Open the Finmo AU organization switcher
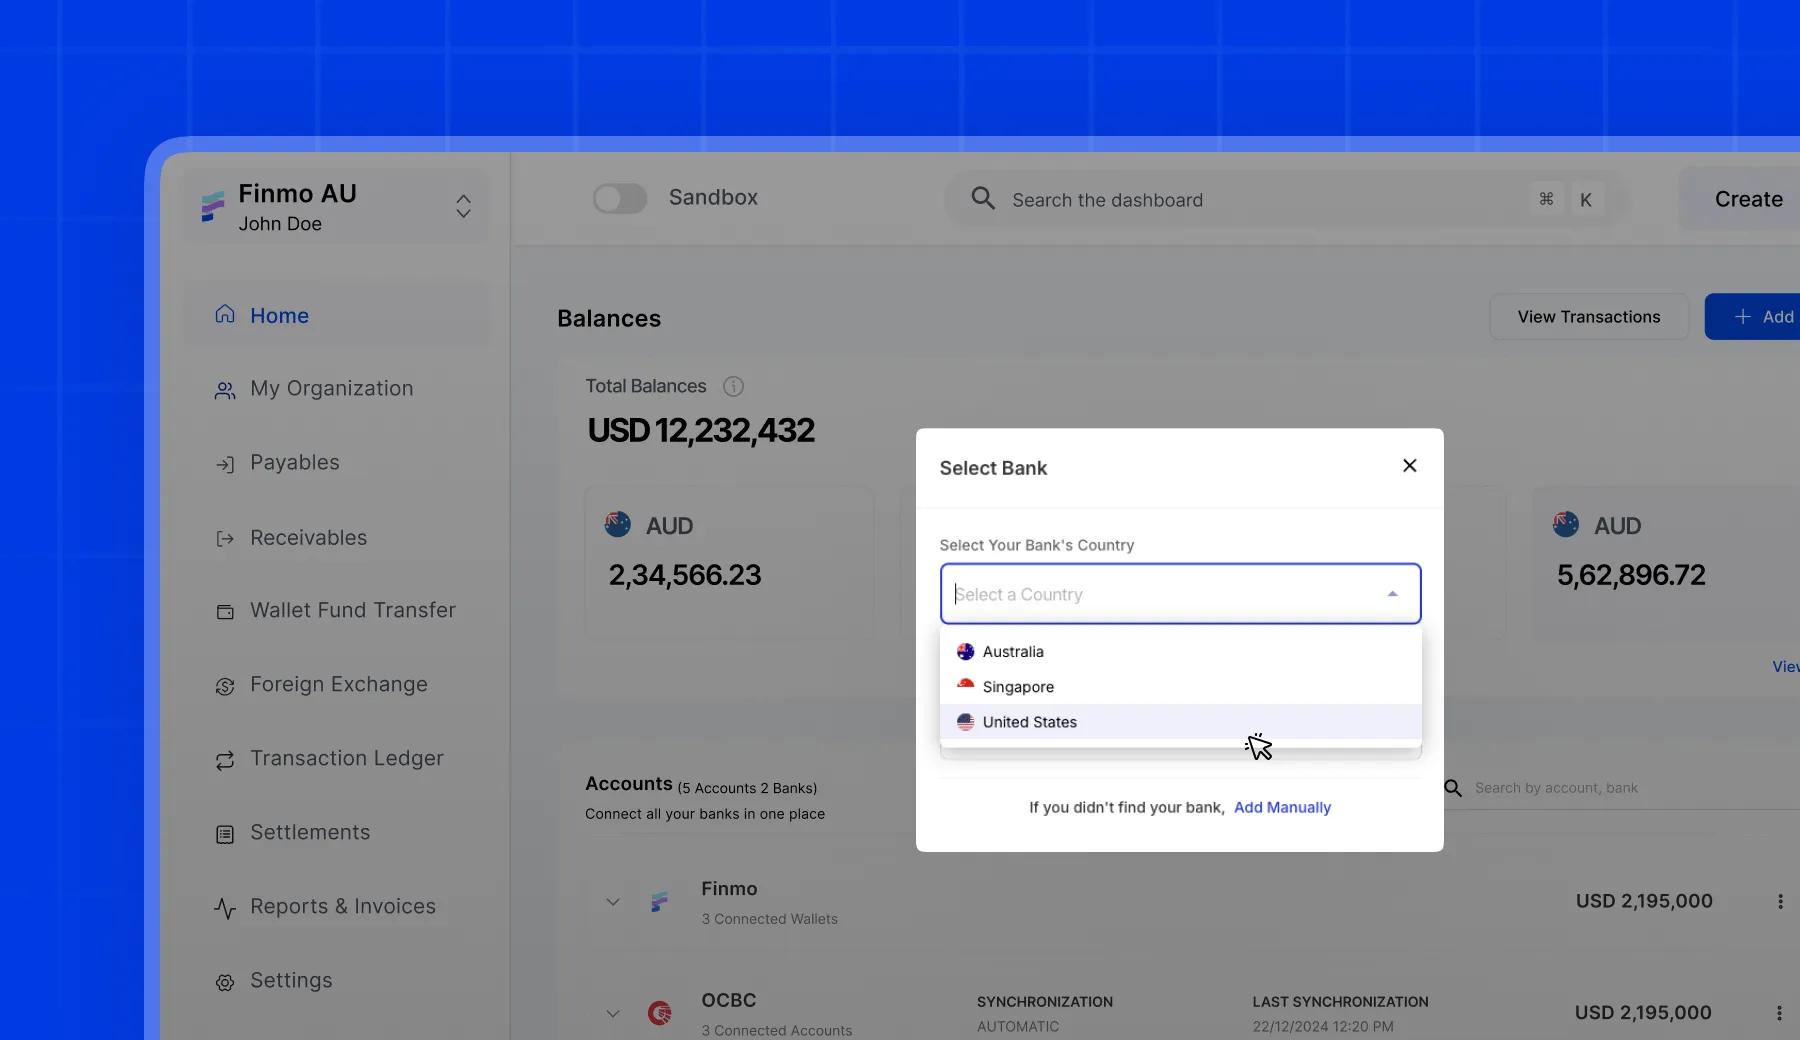 (x=463, y=206)
